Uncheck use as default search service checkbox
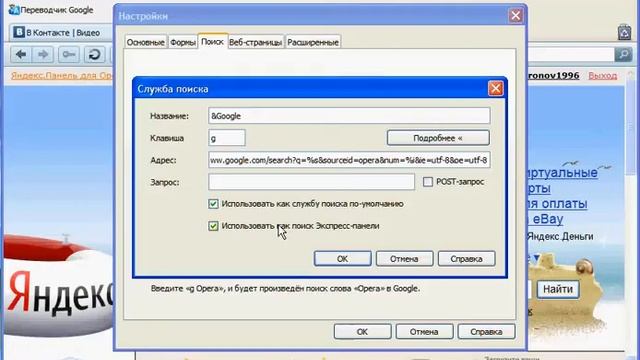The height and width of the screenshot is (360, 640). coord(213,204)
